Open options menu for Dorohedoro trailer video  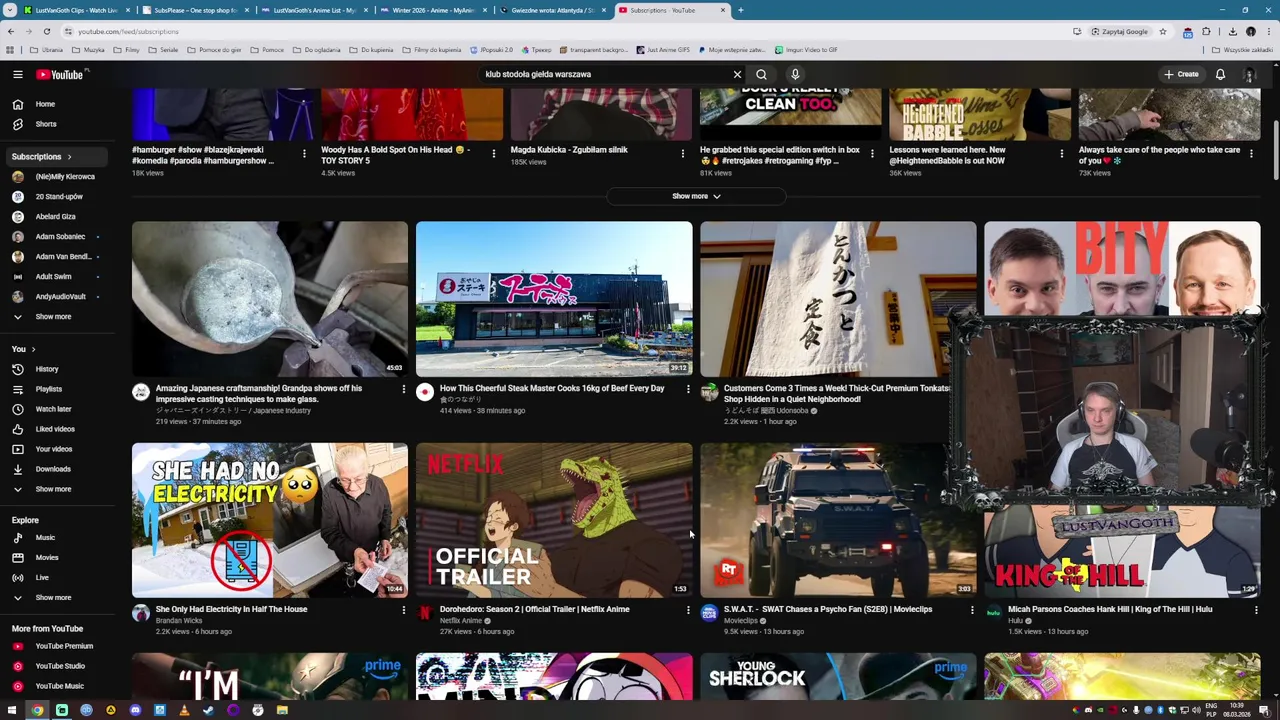688,610
